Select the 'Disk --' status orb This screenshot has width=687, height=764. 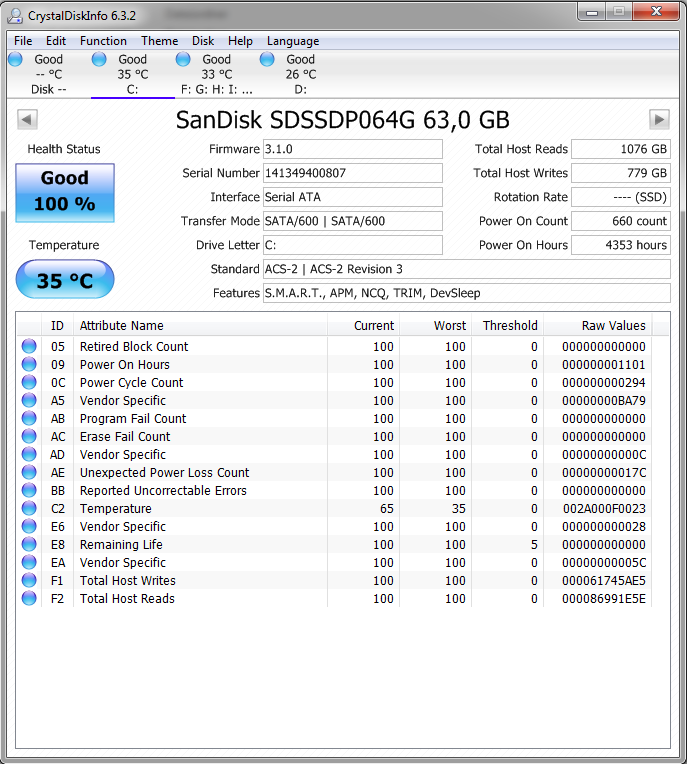tap(16, 59)
